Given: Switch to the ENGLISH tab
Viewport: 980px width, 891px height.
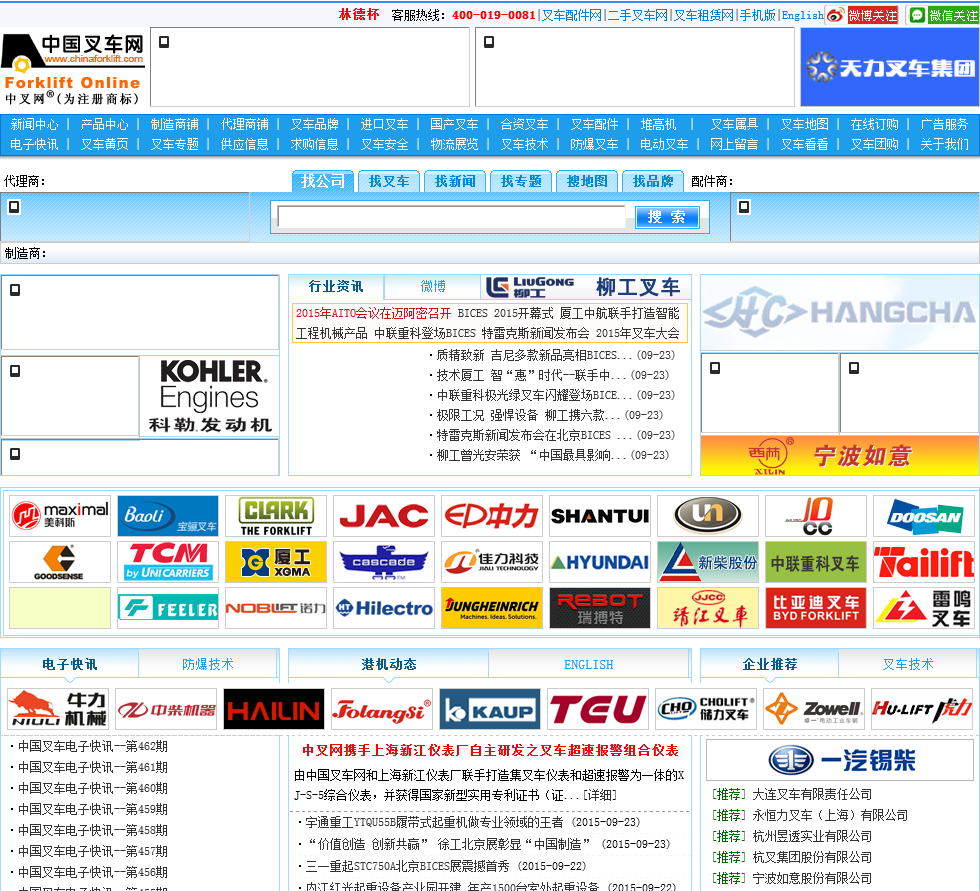Looking at the screenshot, I should [x=588, y=664].
